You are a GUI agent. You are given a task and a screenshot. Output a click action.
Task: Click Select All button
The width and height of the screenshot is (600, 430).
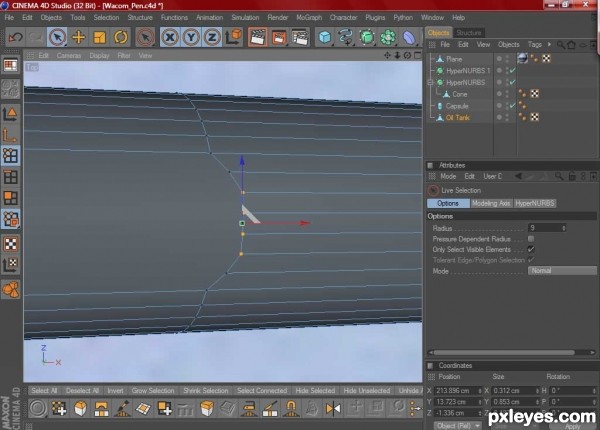click(x=44, y=391)
